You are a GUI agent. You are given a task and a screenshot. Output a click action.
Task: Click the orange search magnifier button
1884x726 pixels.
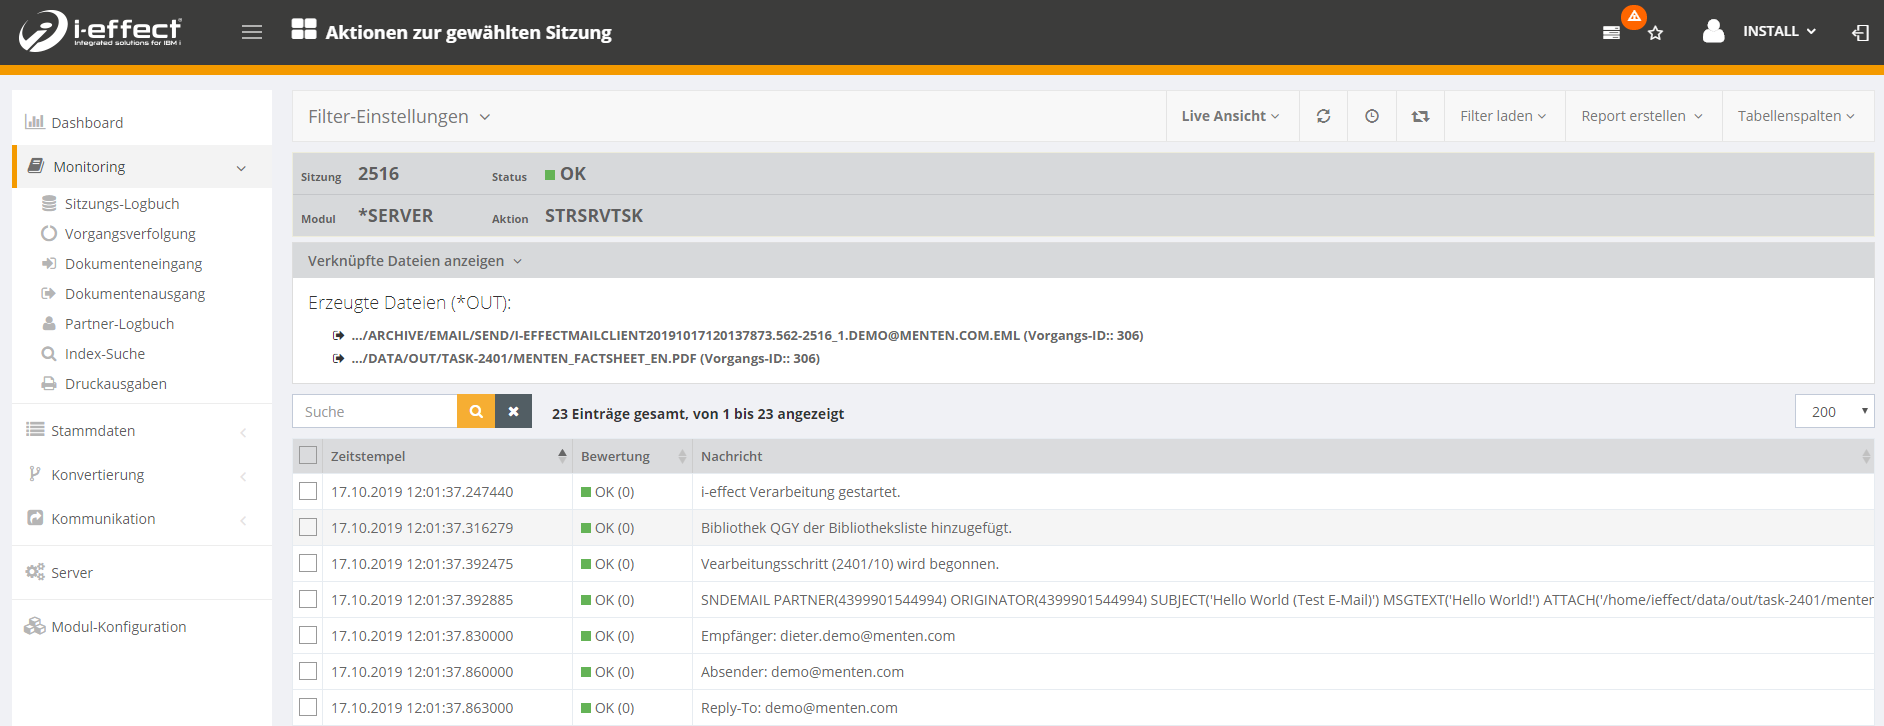pyautogui.click(x=476, y=411)
